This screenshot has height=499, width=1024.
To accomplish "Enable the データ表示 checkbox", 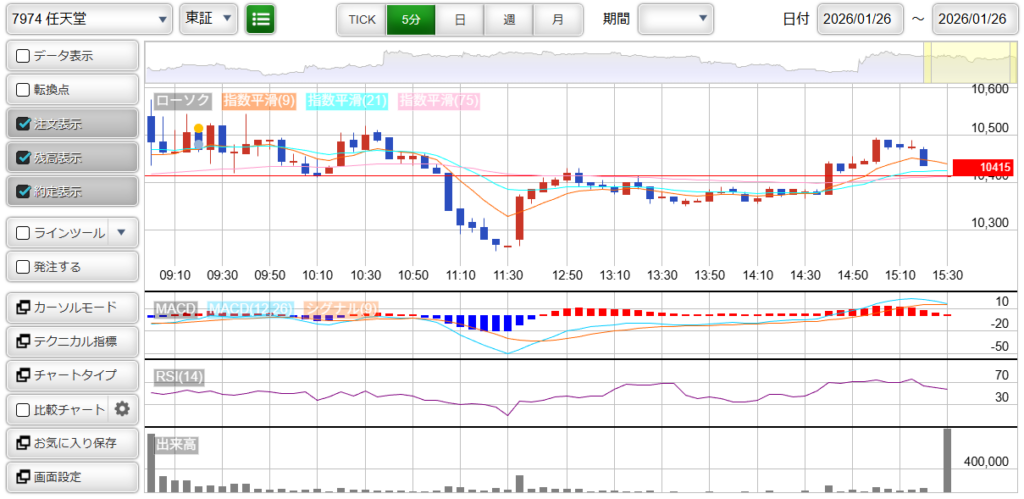I will 24,56.
